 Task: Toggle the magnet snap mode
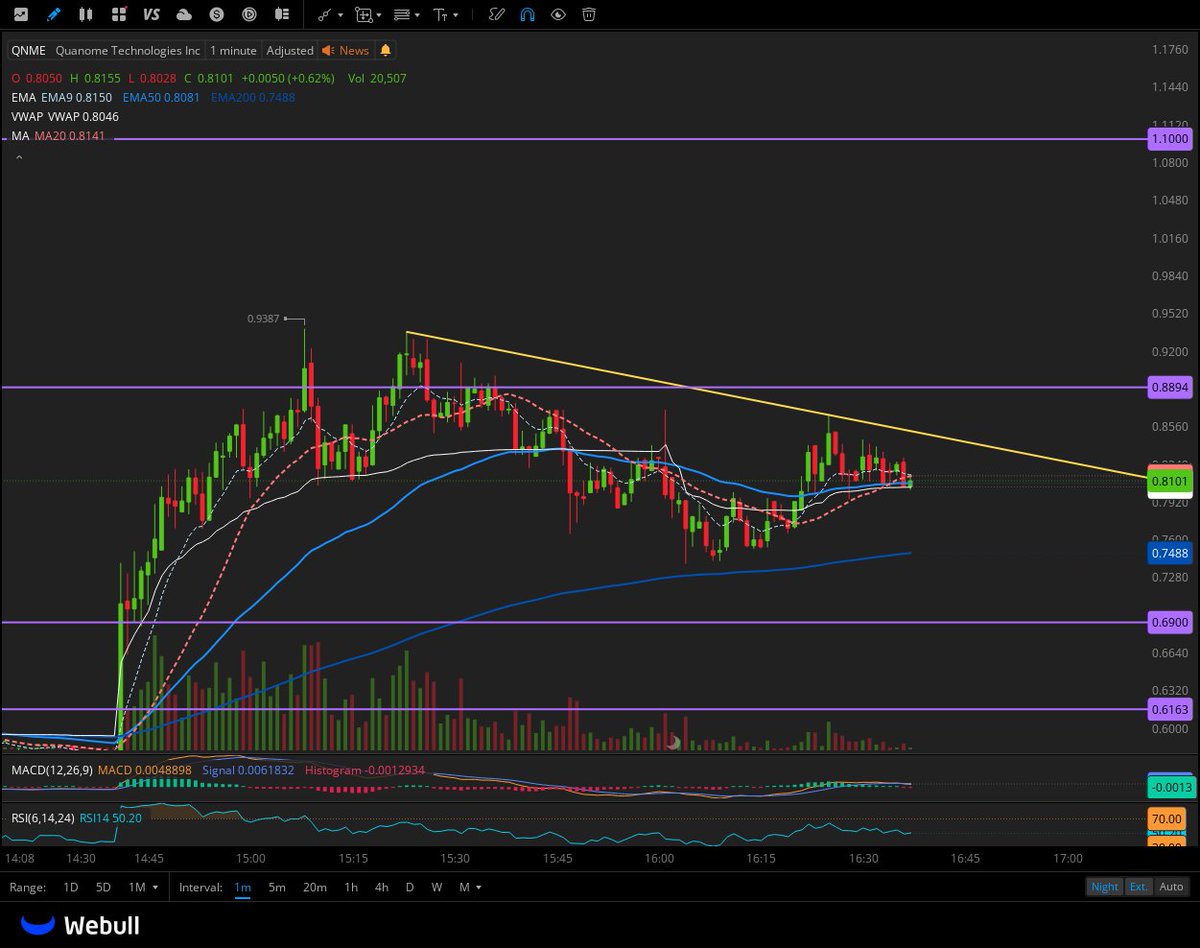[x=527, y=14]
